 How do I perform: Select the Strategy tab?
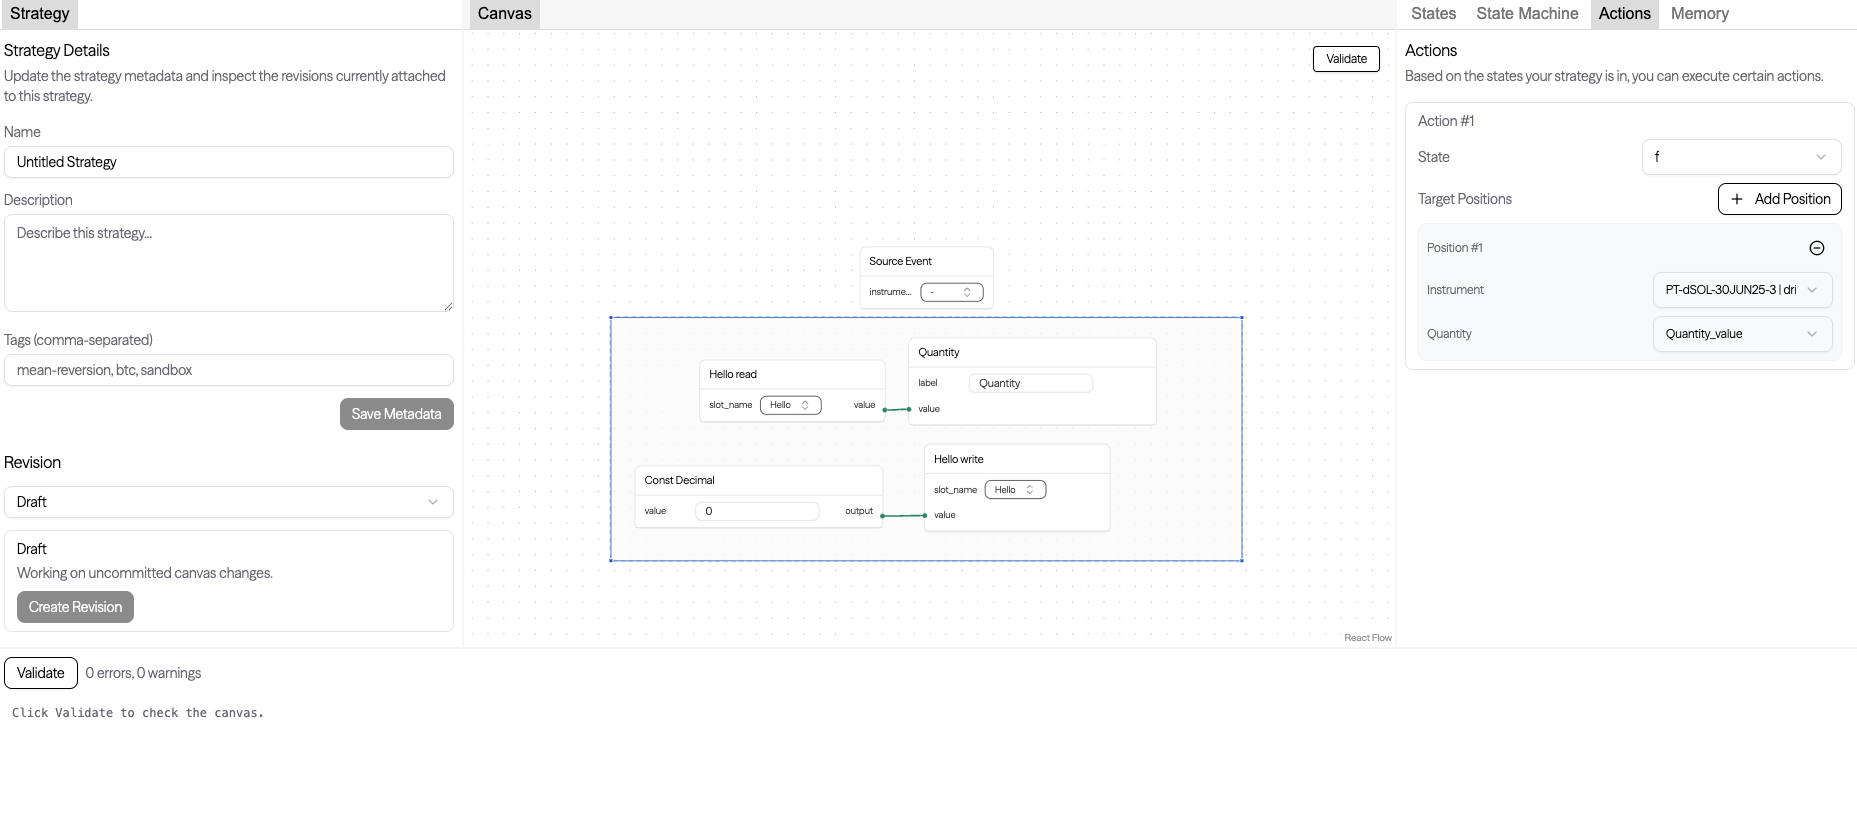40,14
